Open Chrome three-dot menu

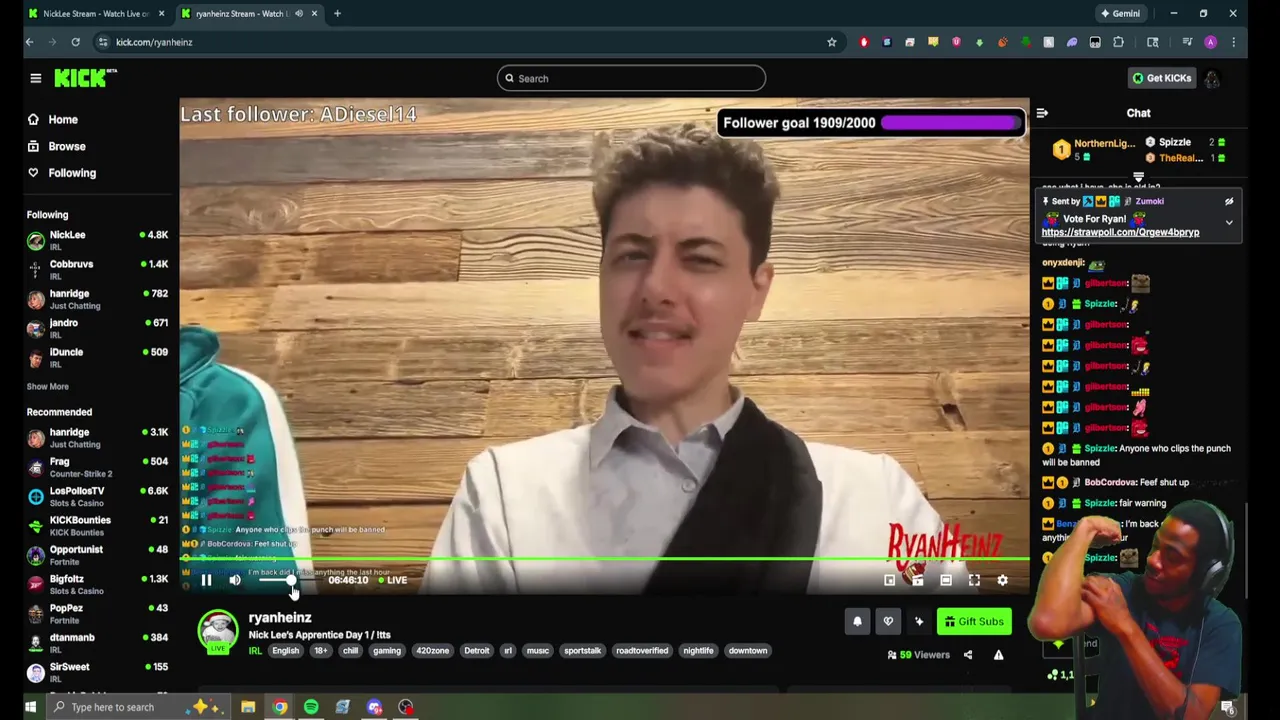pos(1234,42)
